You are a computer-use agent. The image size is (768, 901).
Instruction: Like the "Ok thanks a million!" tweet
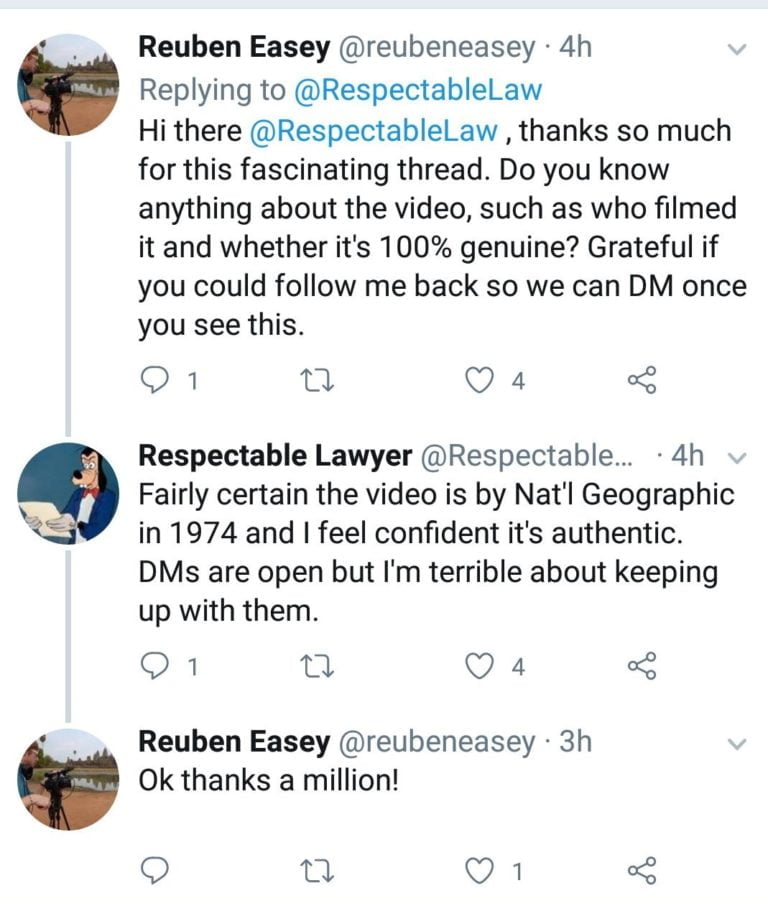[x=484, y=871]
